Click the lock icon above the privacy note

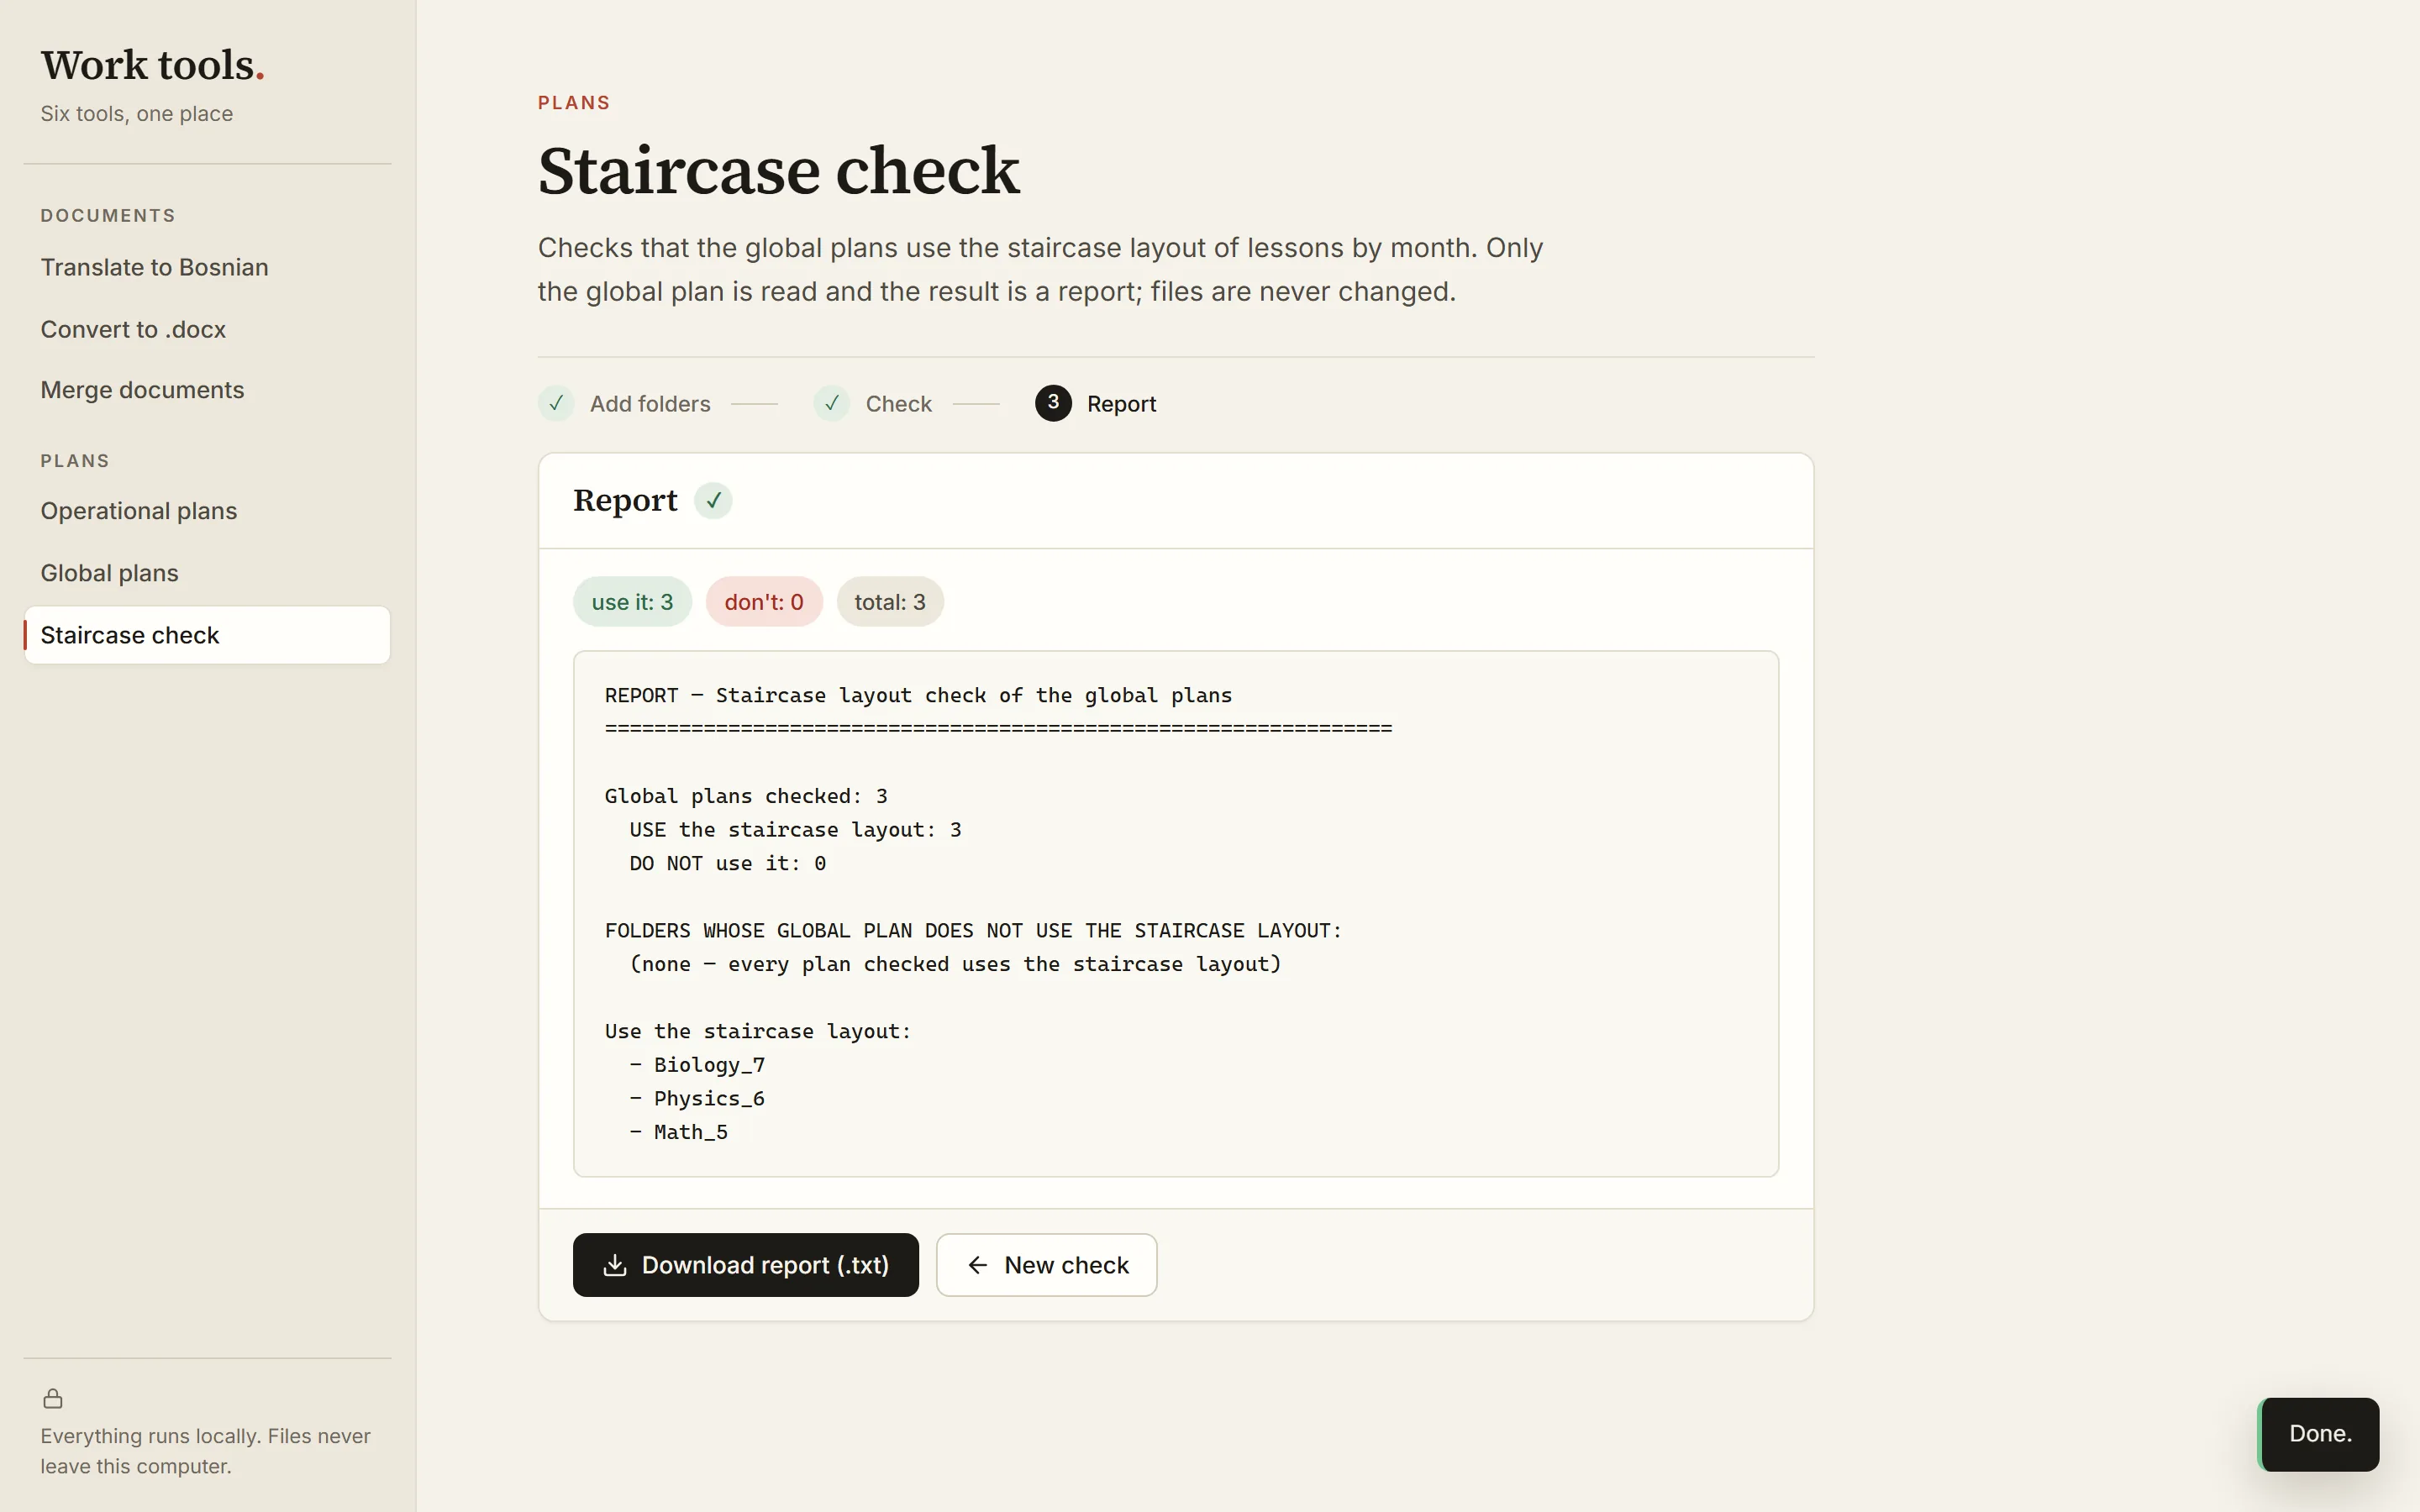[53, 1398]
